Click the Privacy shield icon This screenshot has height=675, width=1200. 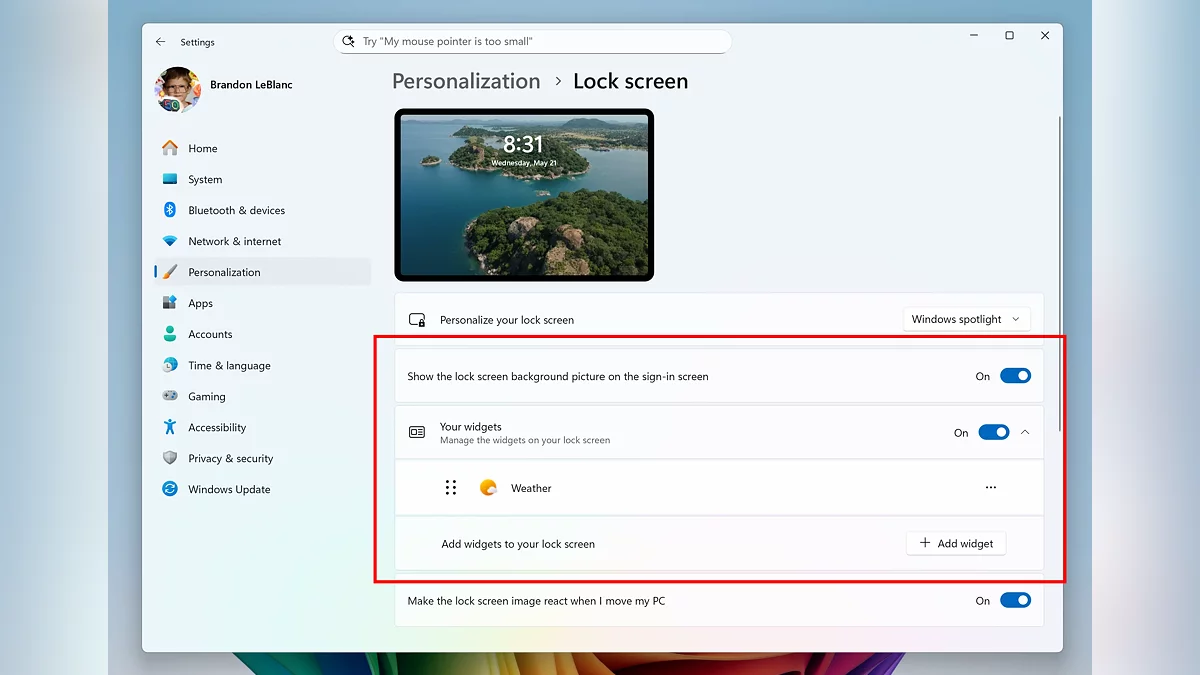pos(170,458)
